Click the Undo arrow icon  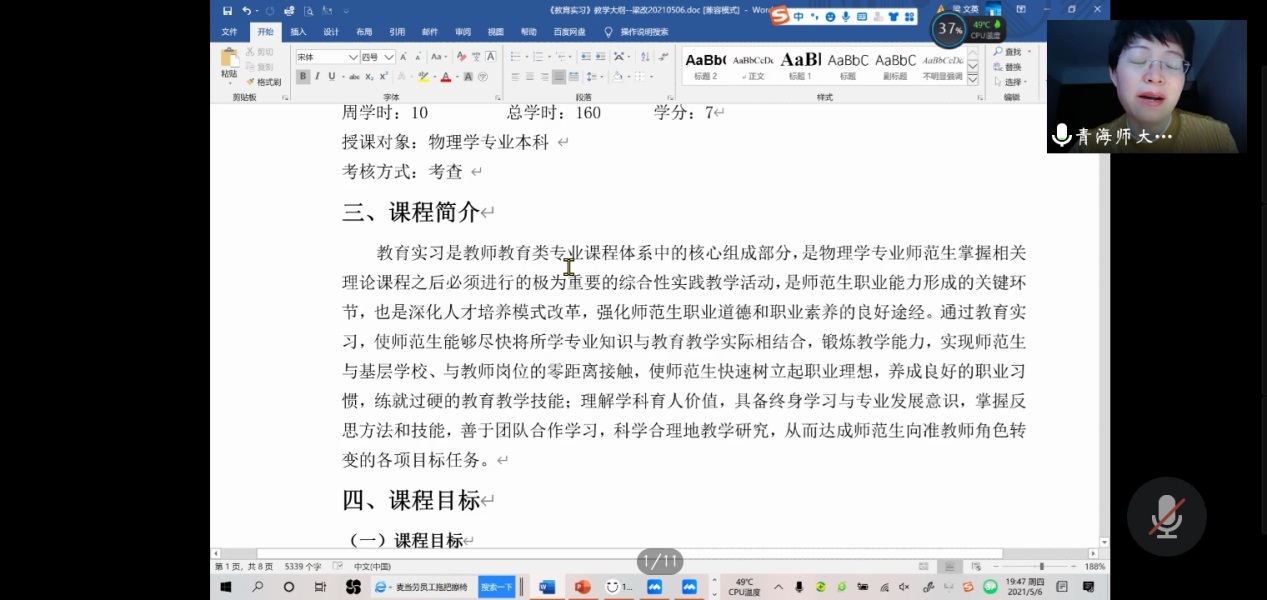[x=247, y=11]
